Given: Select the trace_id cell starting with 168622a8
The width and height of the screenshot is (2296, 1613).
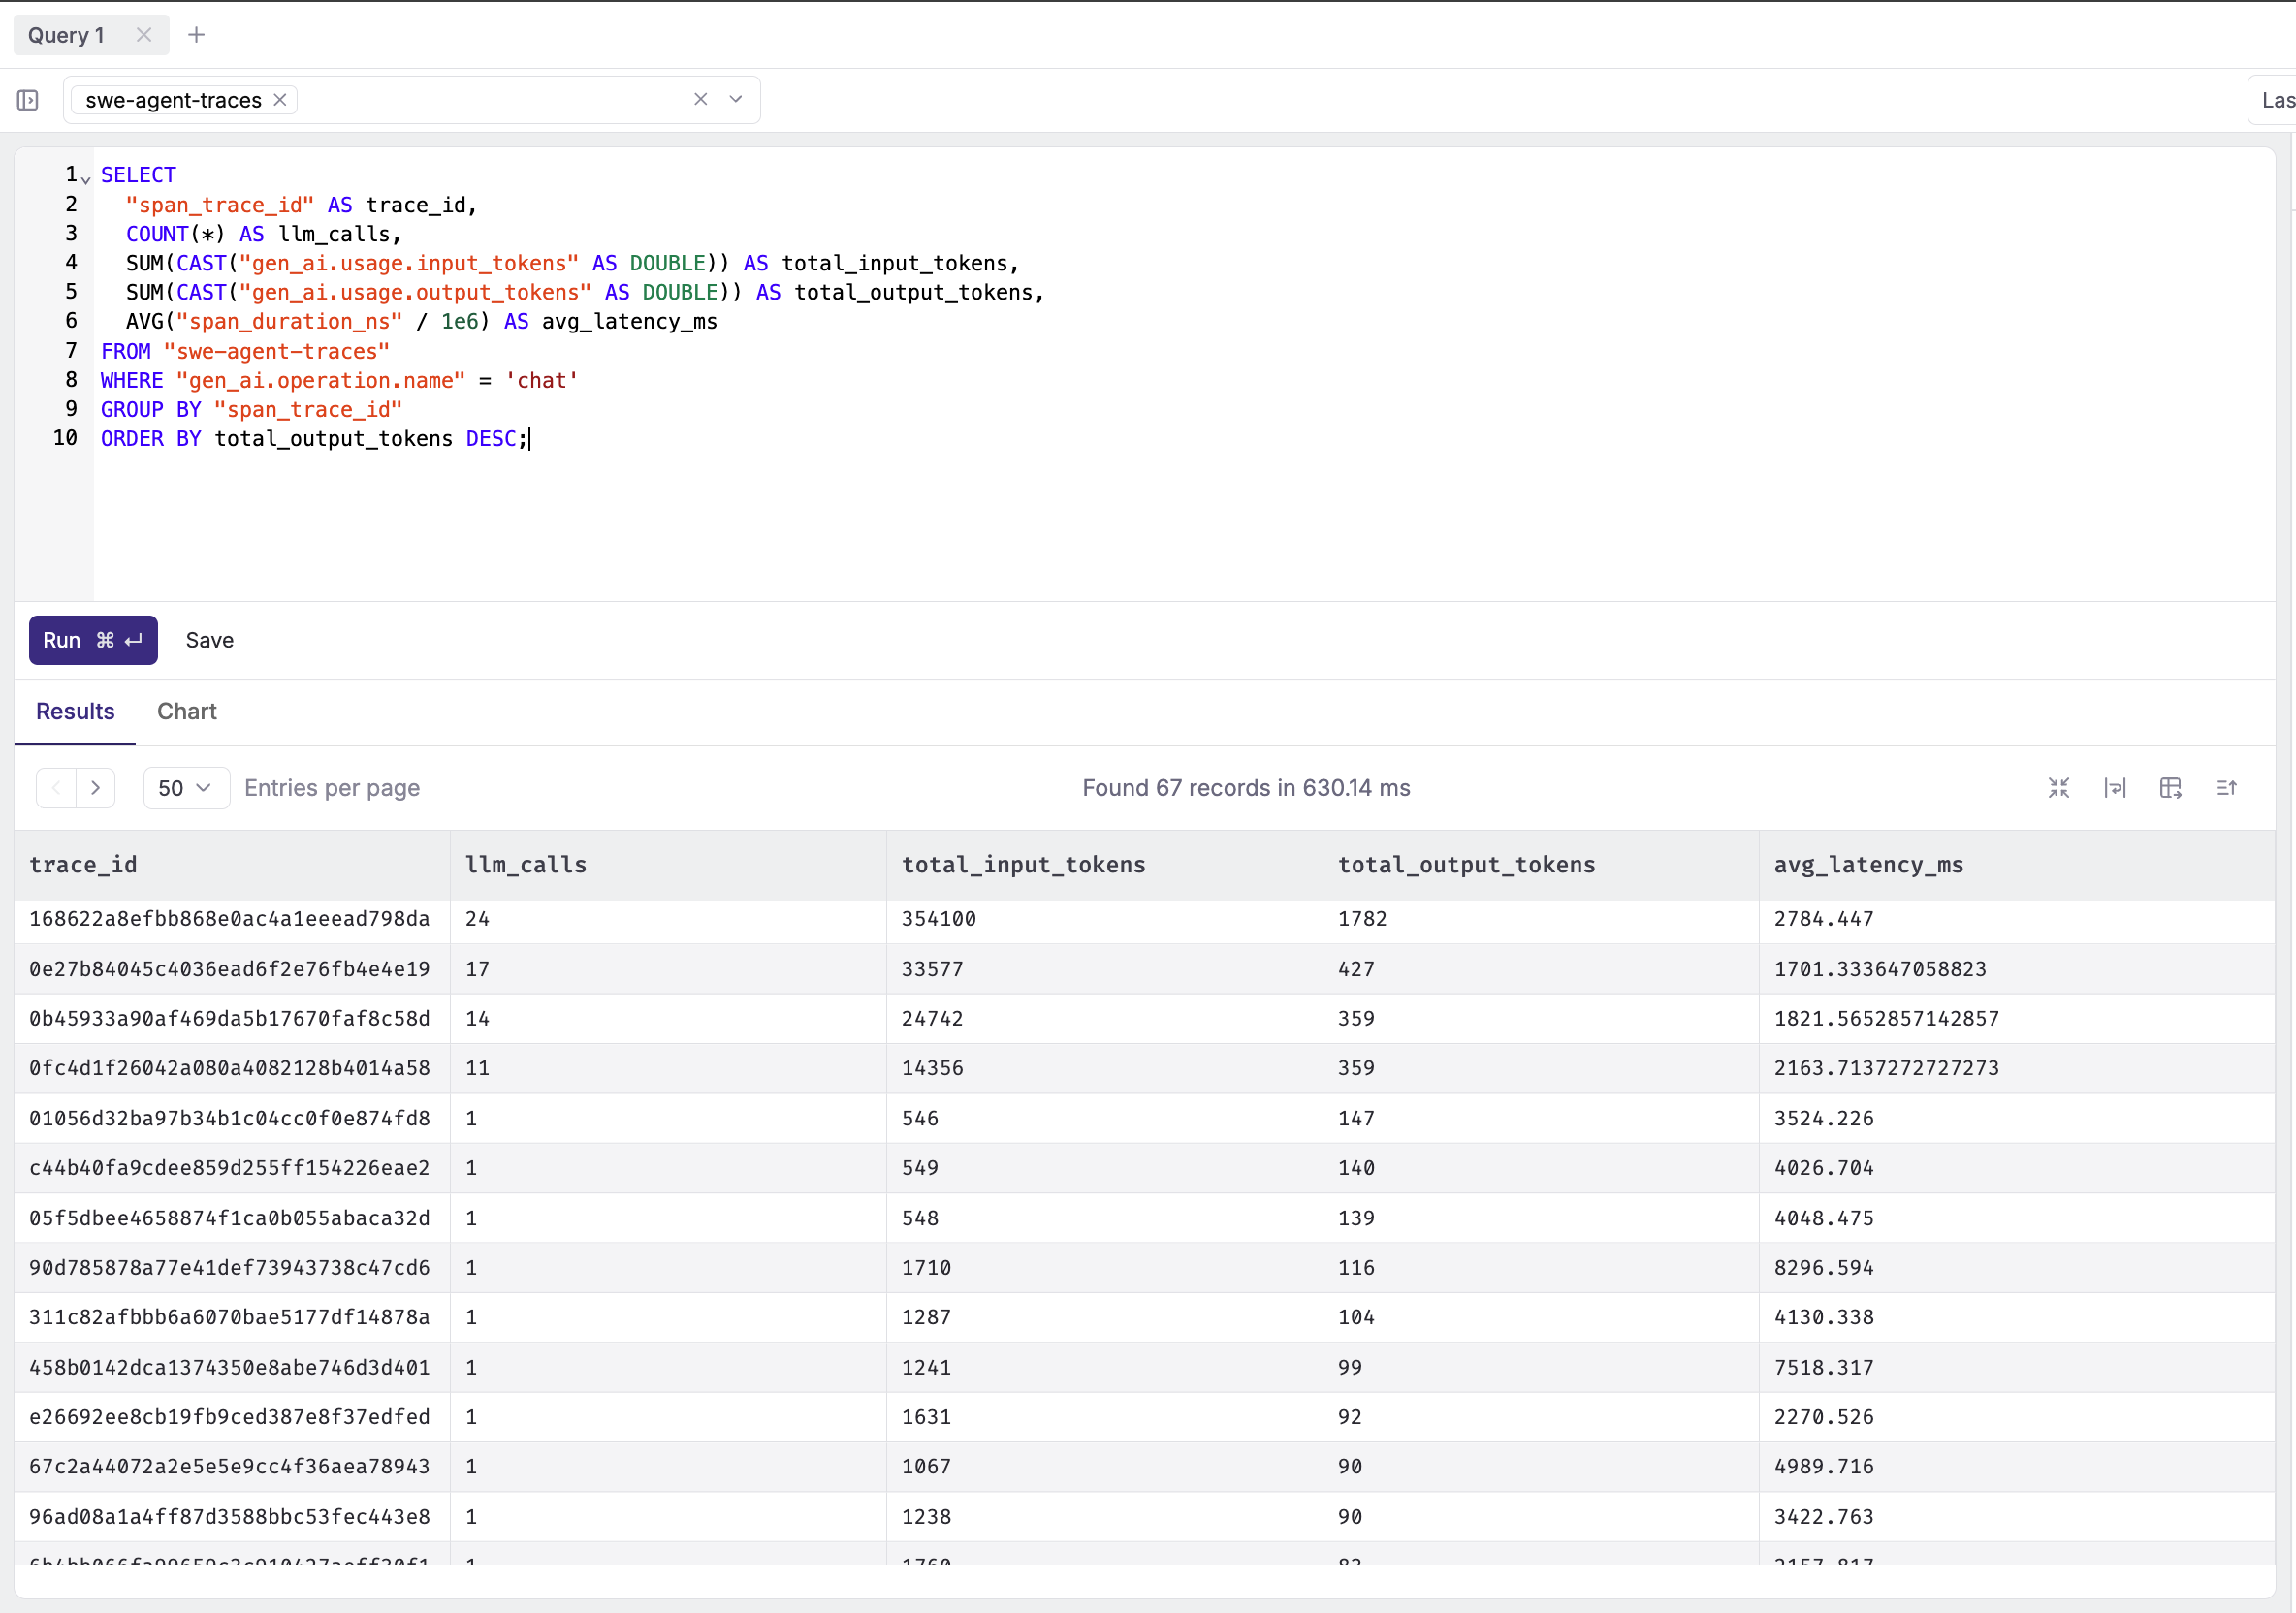Looking at the screenshot, I should pos(229,919).
